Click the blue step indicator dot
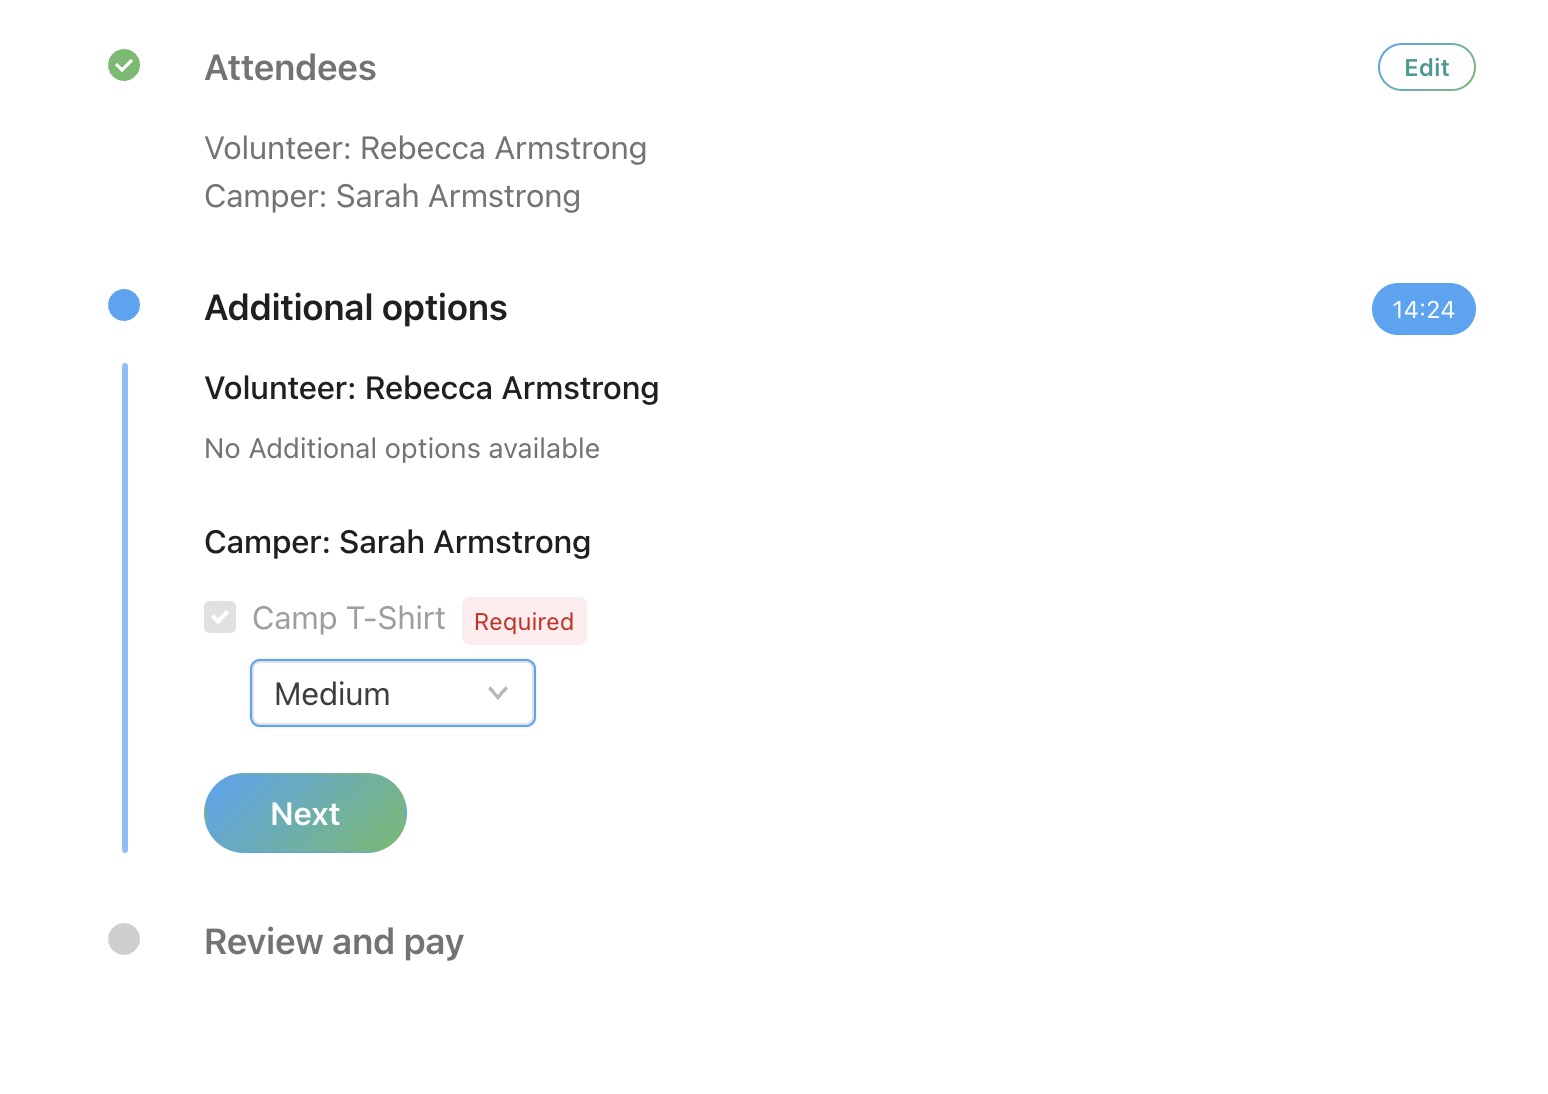The height and width of the screenshot is (1094, 1548). coord(124,306)
